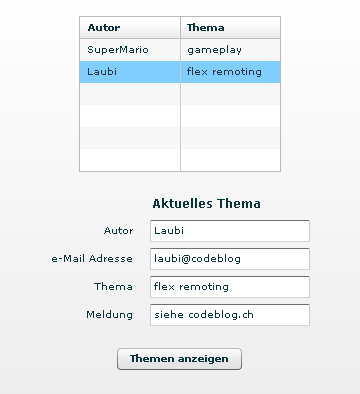Viewport: 360px width, 394px height.
Task: Select the SuperMario row
Action: point(180,50)
